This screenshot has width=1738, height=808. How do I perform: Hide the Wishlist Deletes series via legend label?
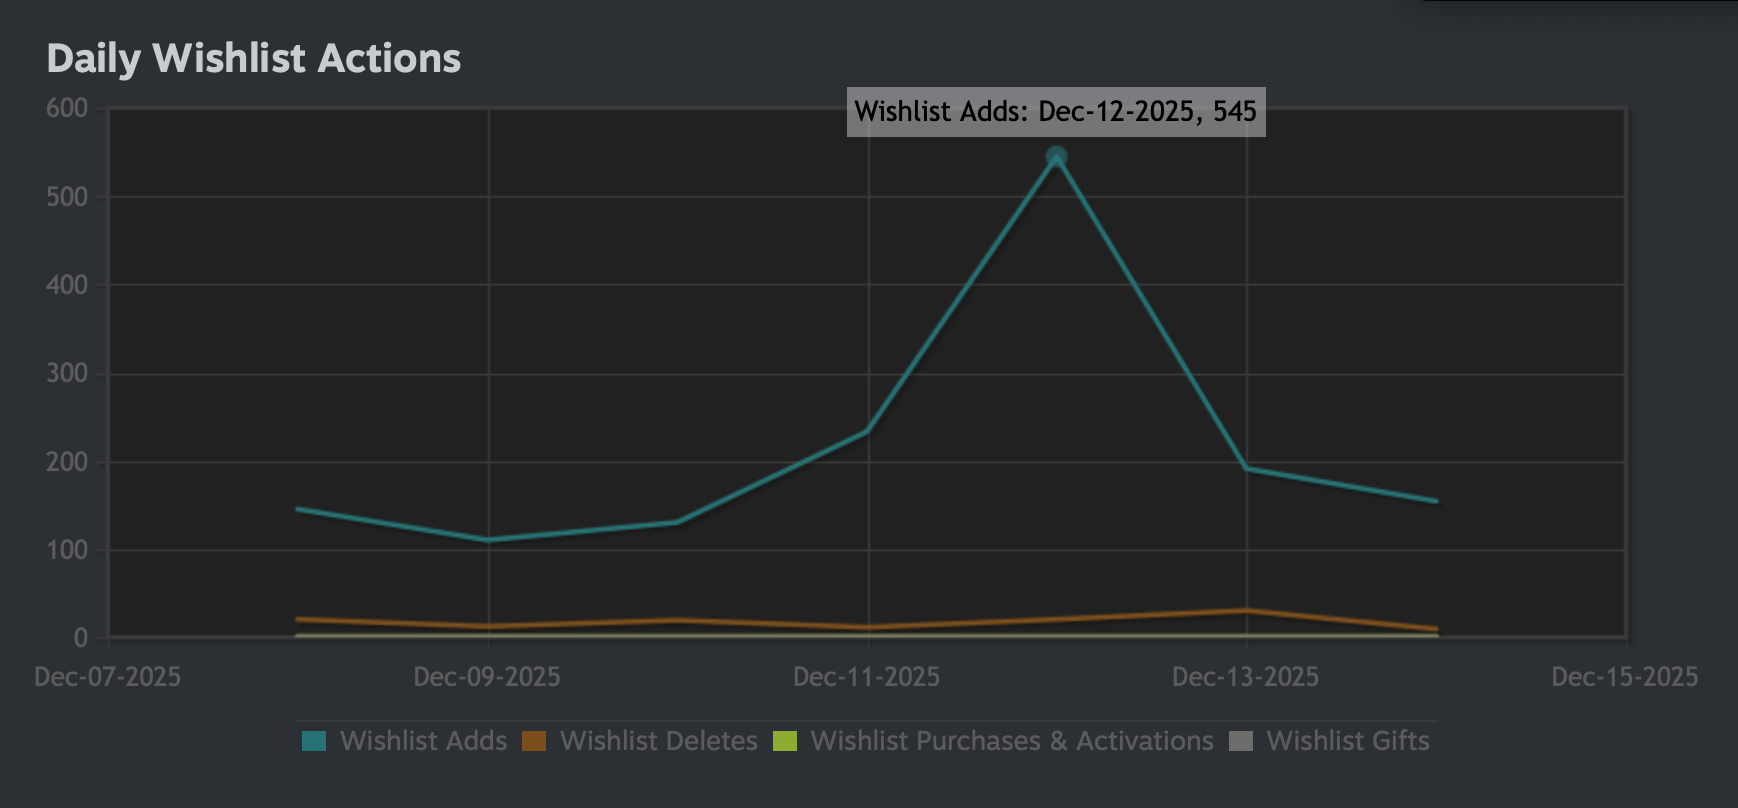click(658, 741)
